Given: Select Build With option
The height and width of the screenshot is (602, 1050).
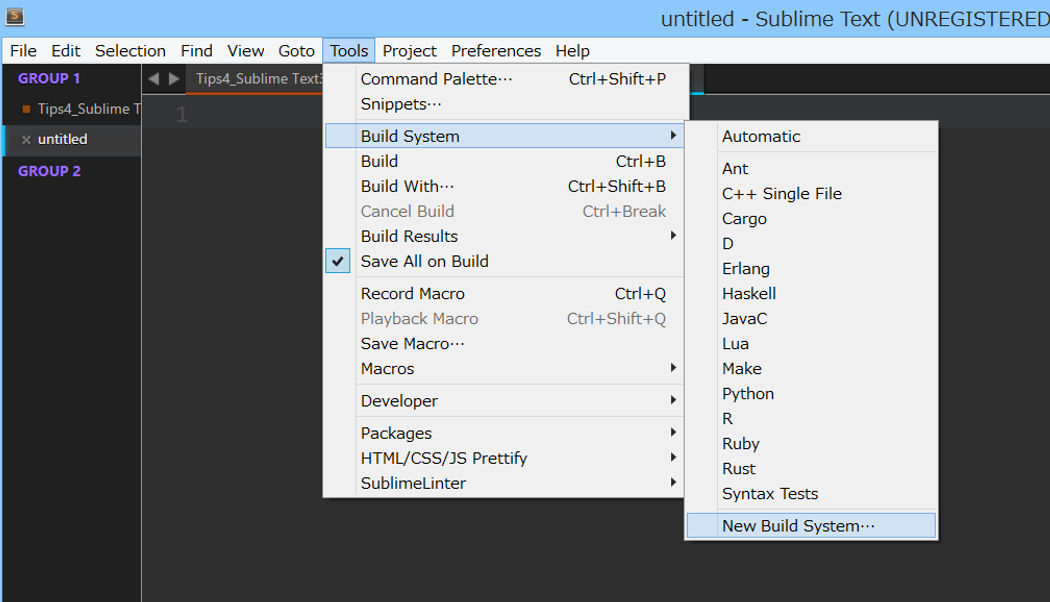Looking at the screenshot, I should pyautogui.click(x=504, y=186).
